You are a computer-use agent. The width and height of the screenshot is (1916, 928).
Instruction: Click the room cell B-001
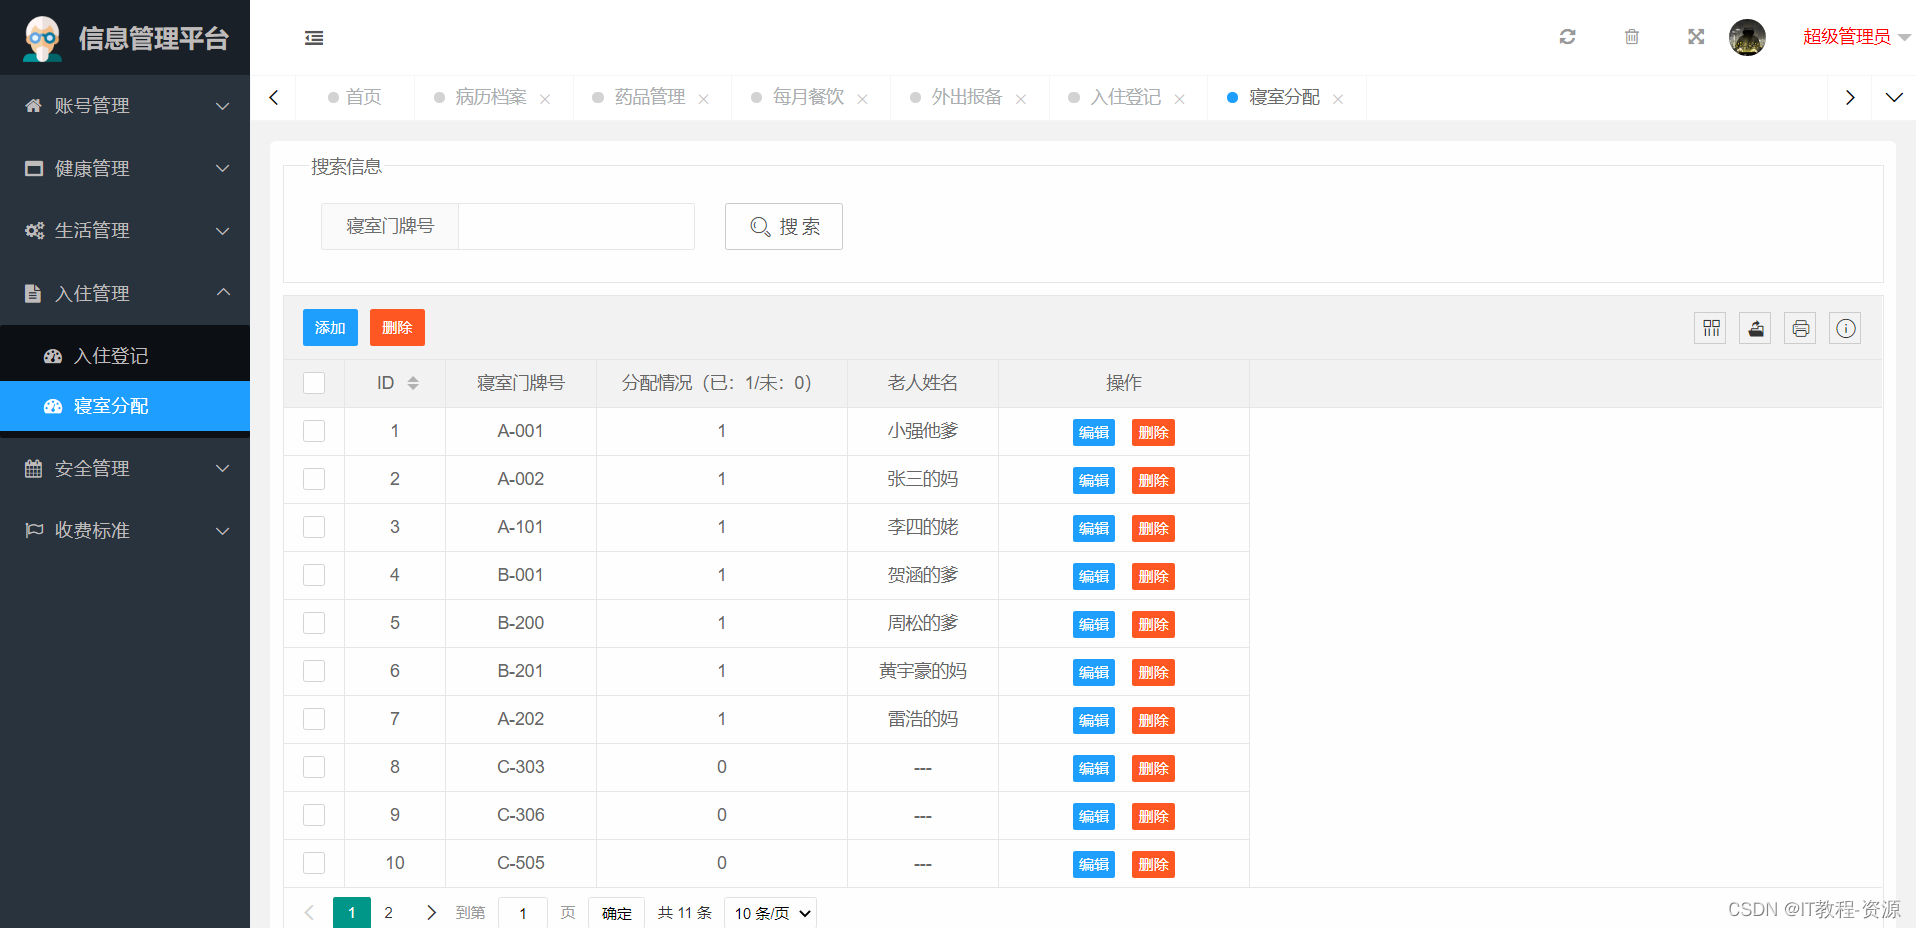tap(520, 575)
